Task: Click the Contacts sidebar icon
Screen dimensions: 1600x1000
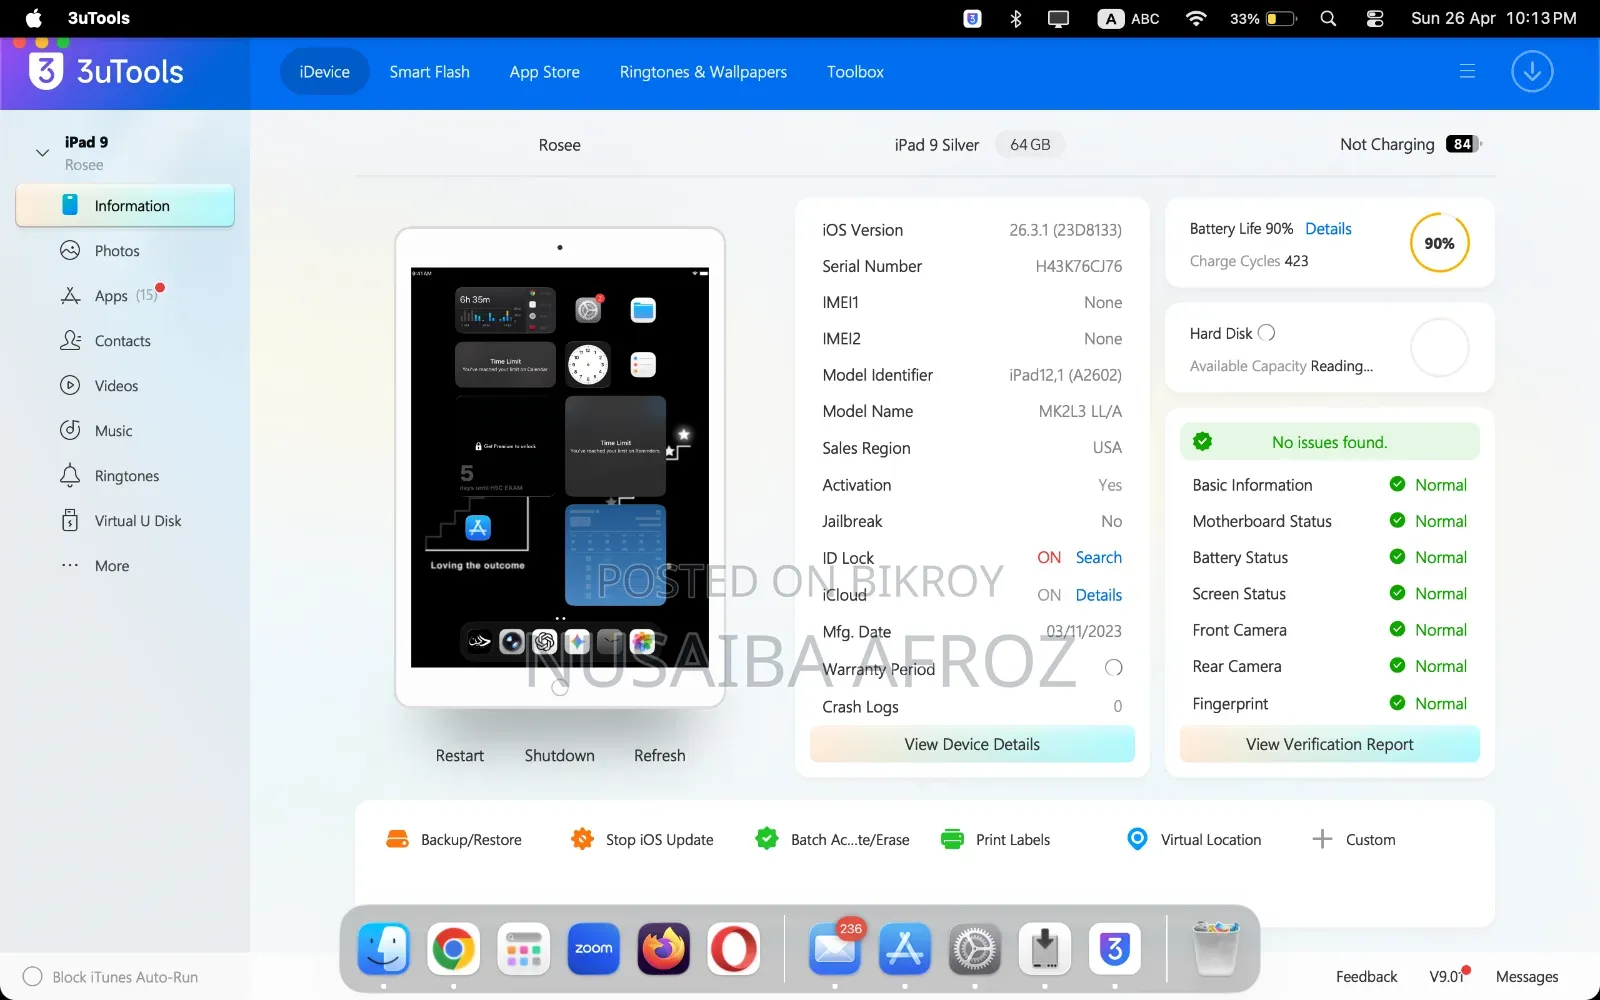Action: [70, 340]
